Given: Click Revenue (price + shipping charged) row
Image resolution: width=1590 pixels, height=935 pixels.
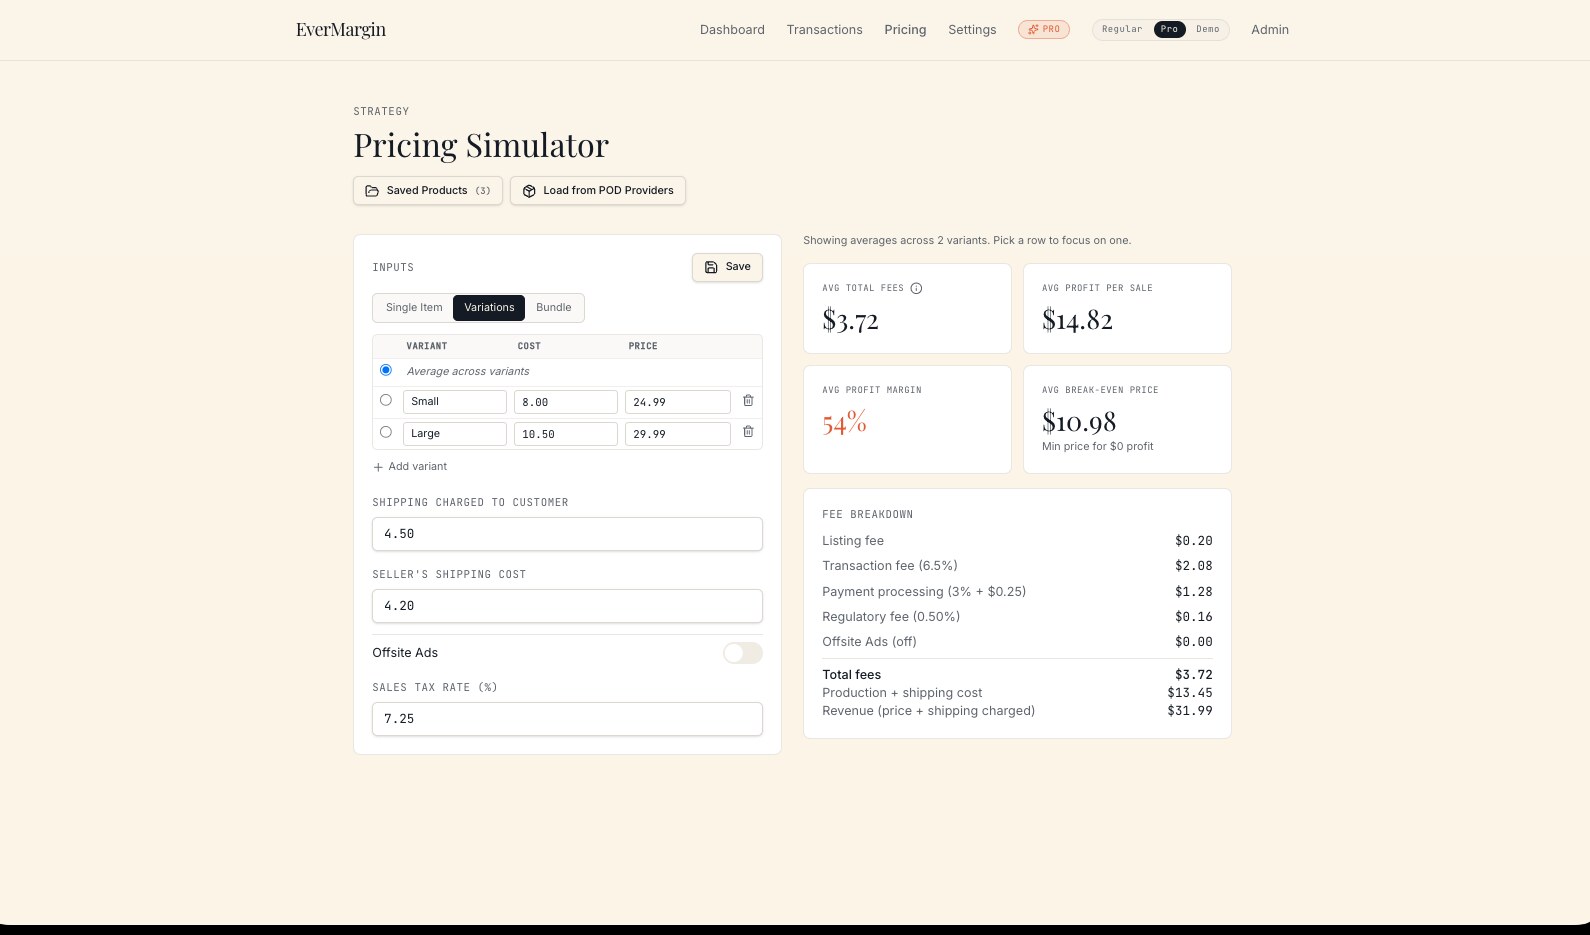Looking at the screenshot, I should click(x=1017, y=711).
